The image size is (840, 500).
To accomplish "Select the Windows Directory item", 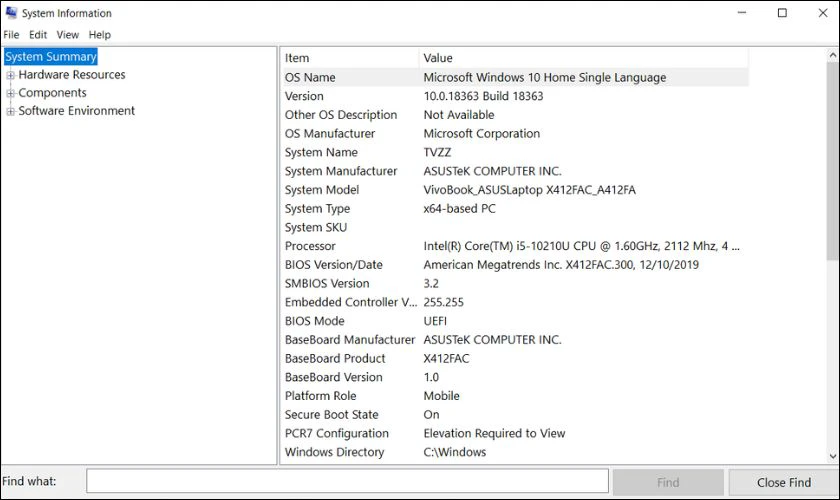I will [334, 452].
